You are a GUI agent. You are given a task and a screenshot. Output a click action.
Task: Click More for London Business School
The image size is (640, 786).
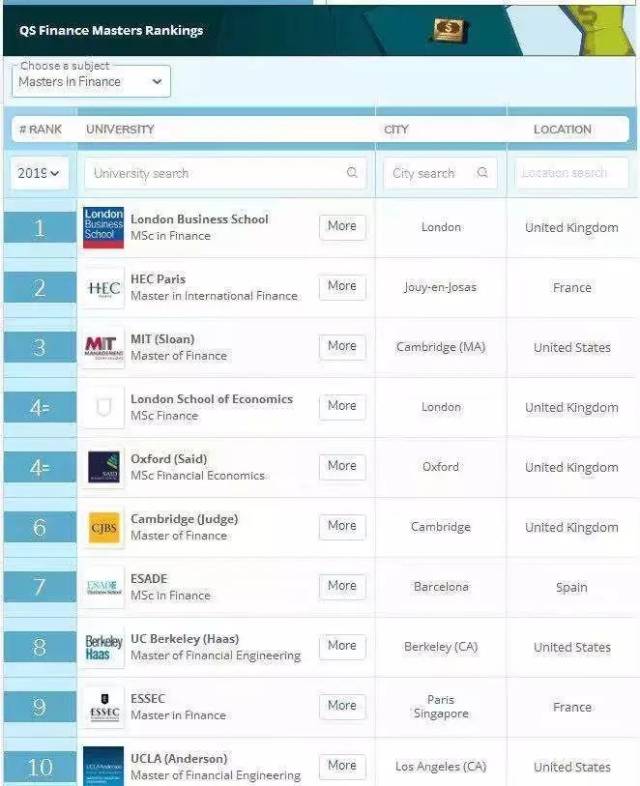tap(342, 227)
